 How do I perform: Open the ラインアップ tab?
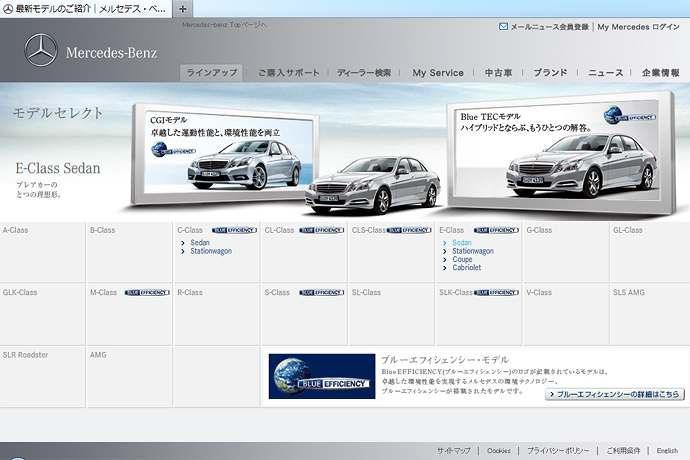pyautogui.click(x=211, y=73)
